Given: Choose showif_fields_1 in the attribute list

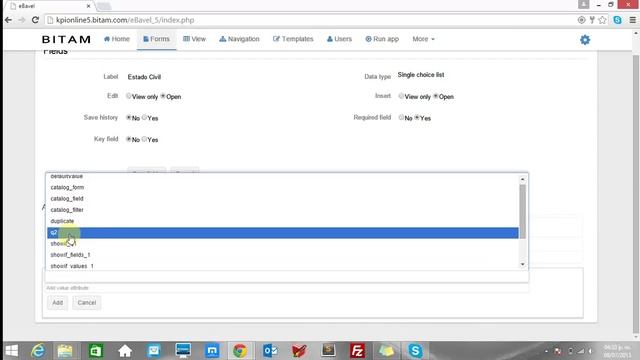Looking at the screenshot, I should coord(283,255).
